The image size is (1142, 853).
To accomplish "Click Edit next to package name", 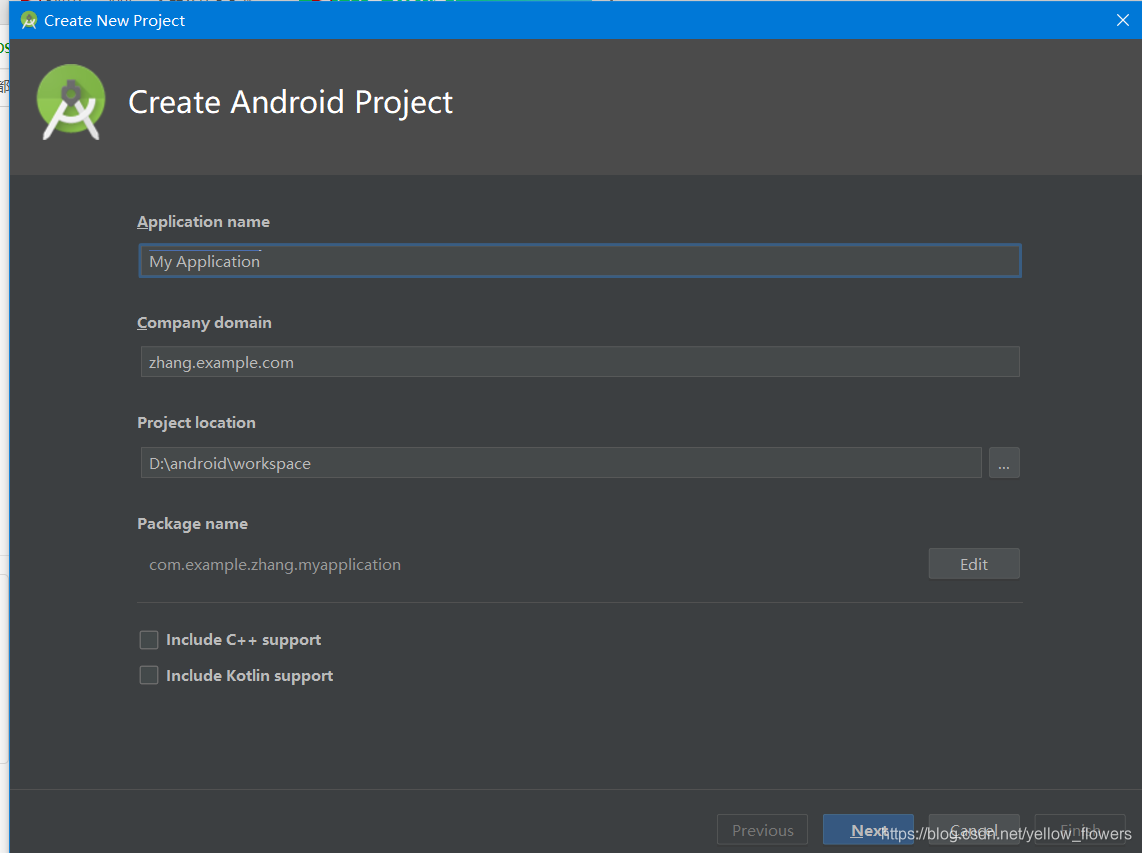I will (974, 564).
